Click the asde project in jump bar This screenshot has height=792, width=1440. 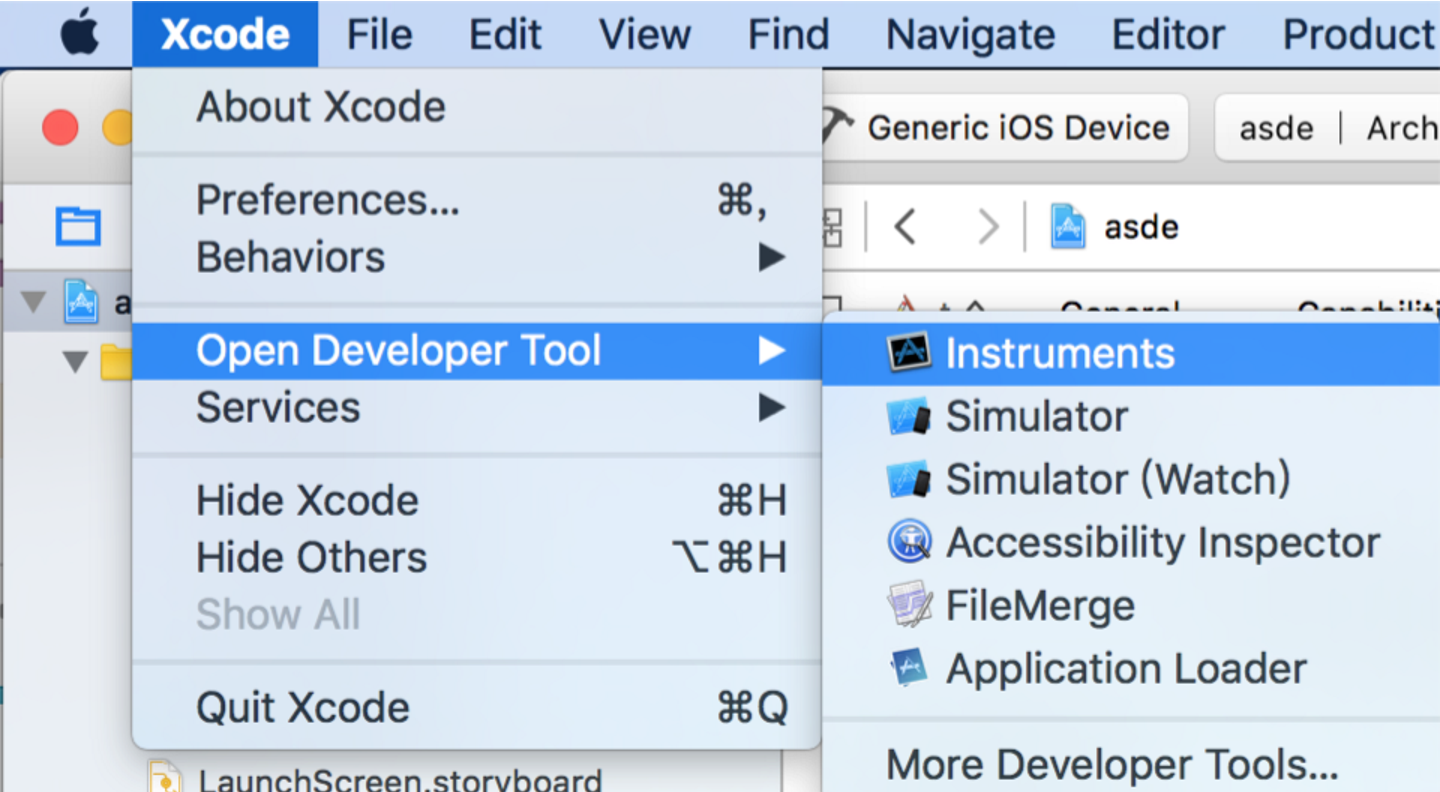(1115, 227)
